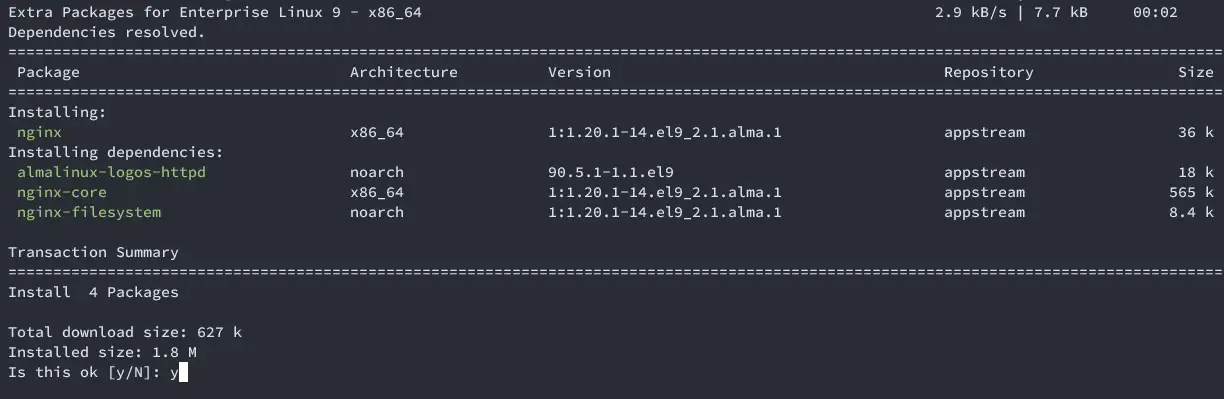Click the nginx-filesystem dependency entry
This screenshot has height=399, width=1224.
pyautogui.click(x=89, y=212)
